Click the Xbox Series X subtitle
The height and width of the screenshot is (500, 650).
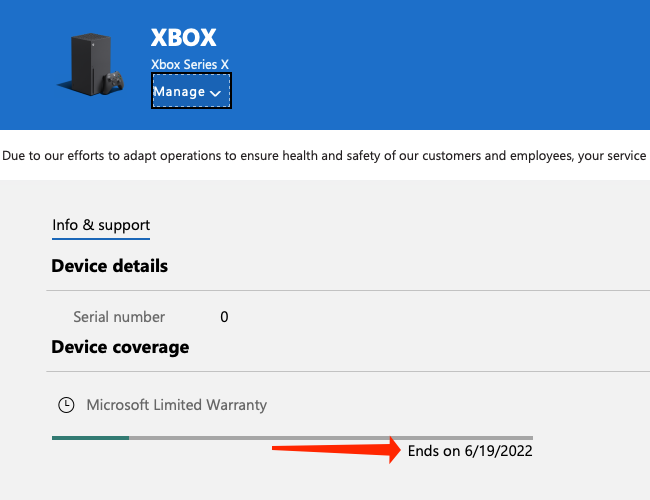tap(189, 64)
